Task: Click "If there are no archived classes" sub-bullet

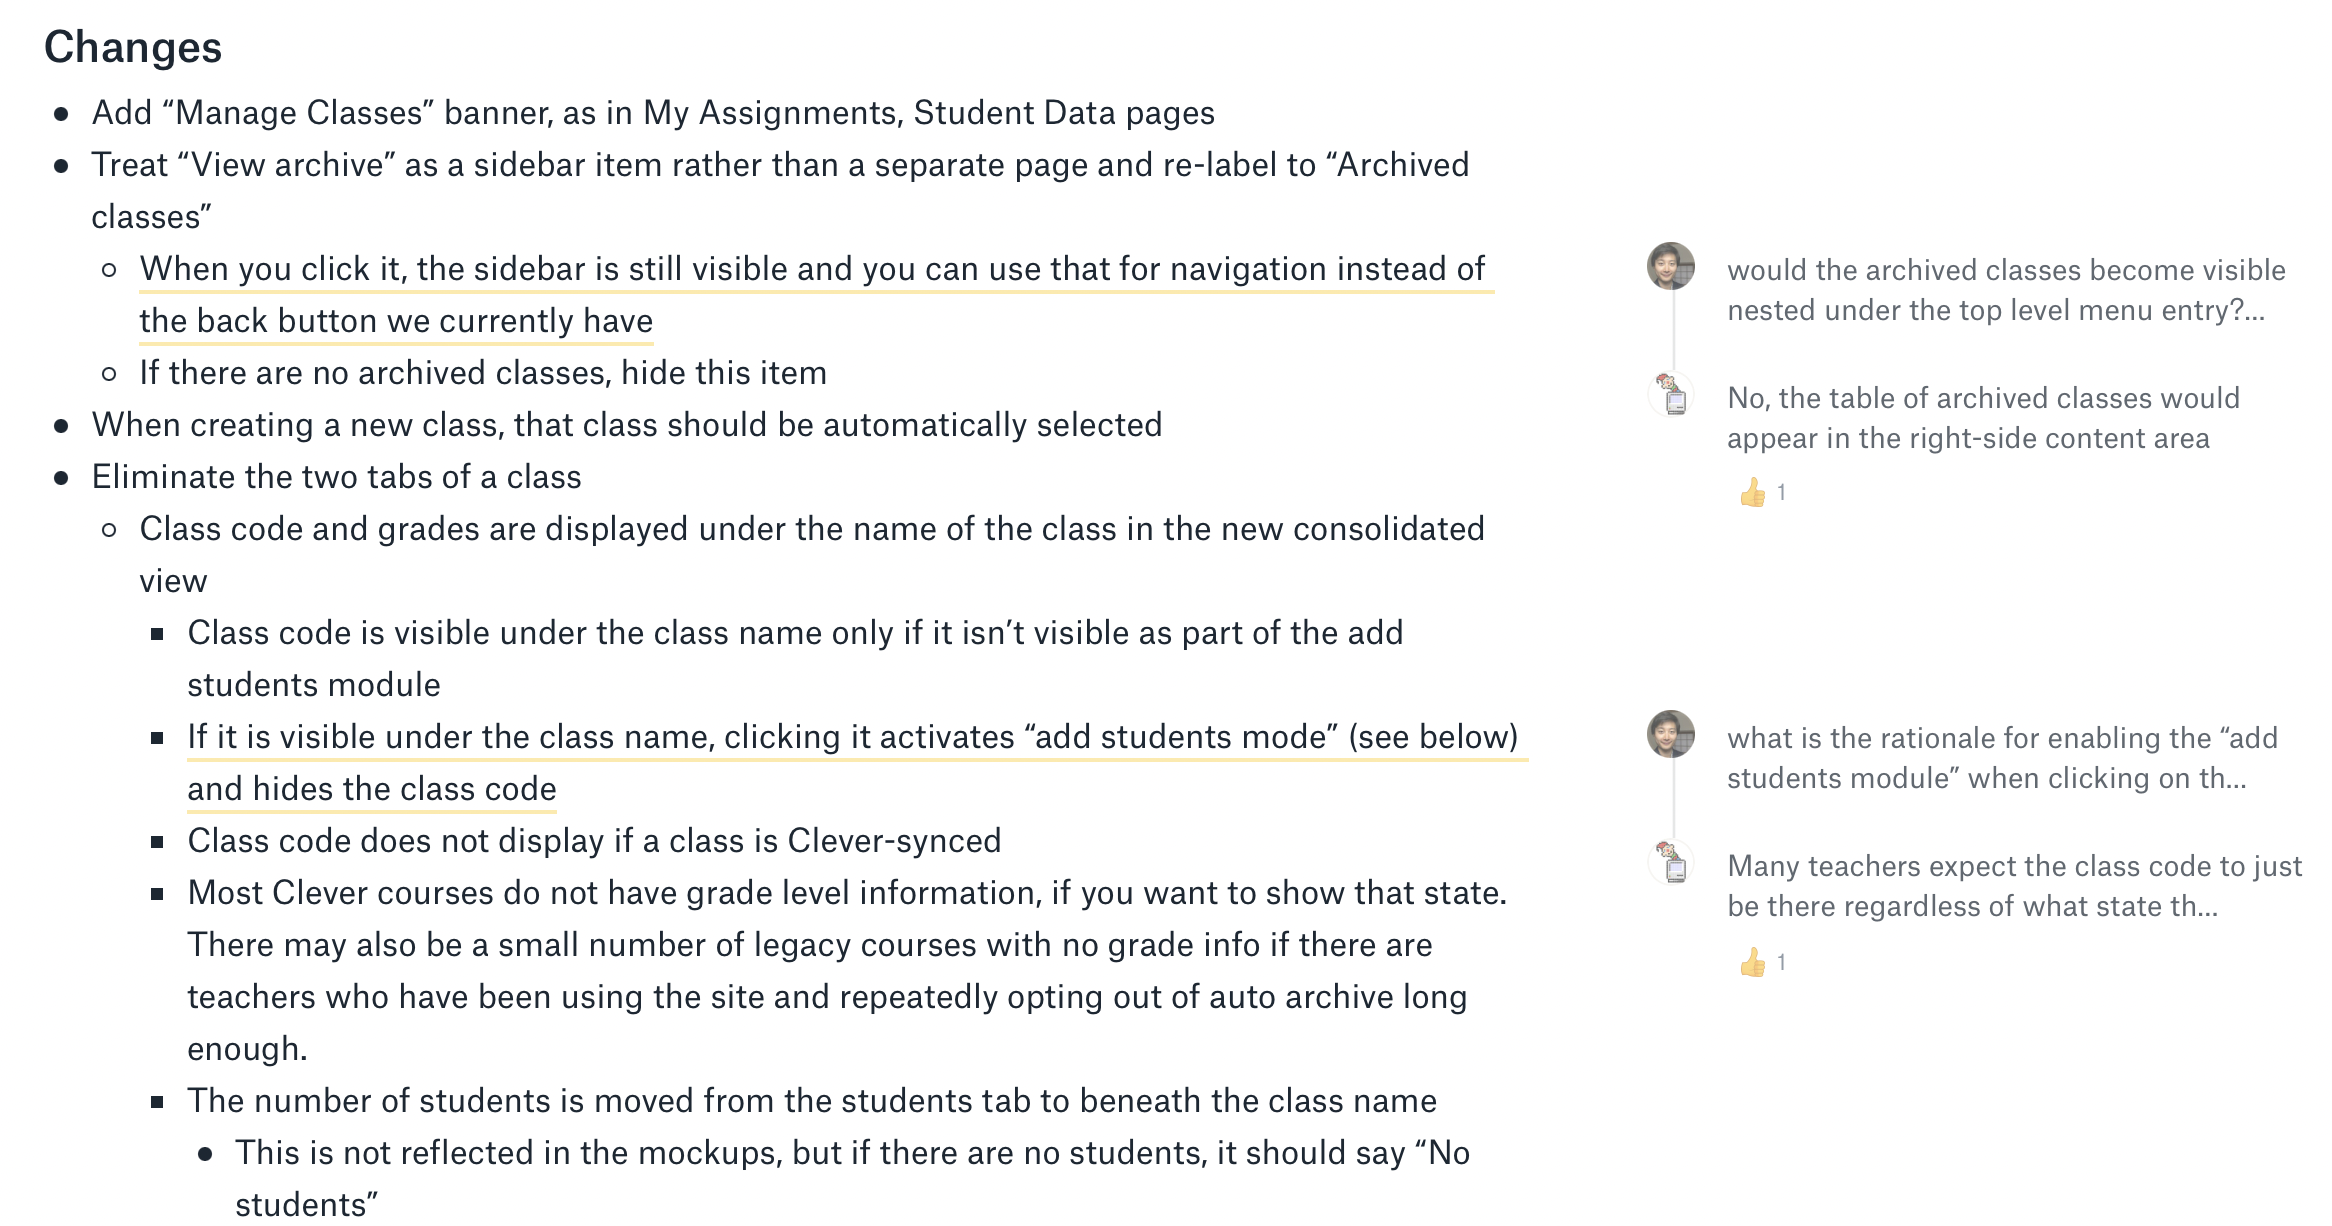Action: coord(483,373)
